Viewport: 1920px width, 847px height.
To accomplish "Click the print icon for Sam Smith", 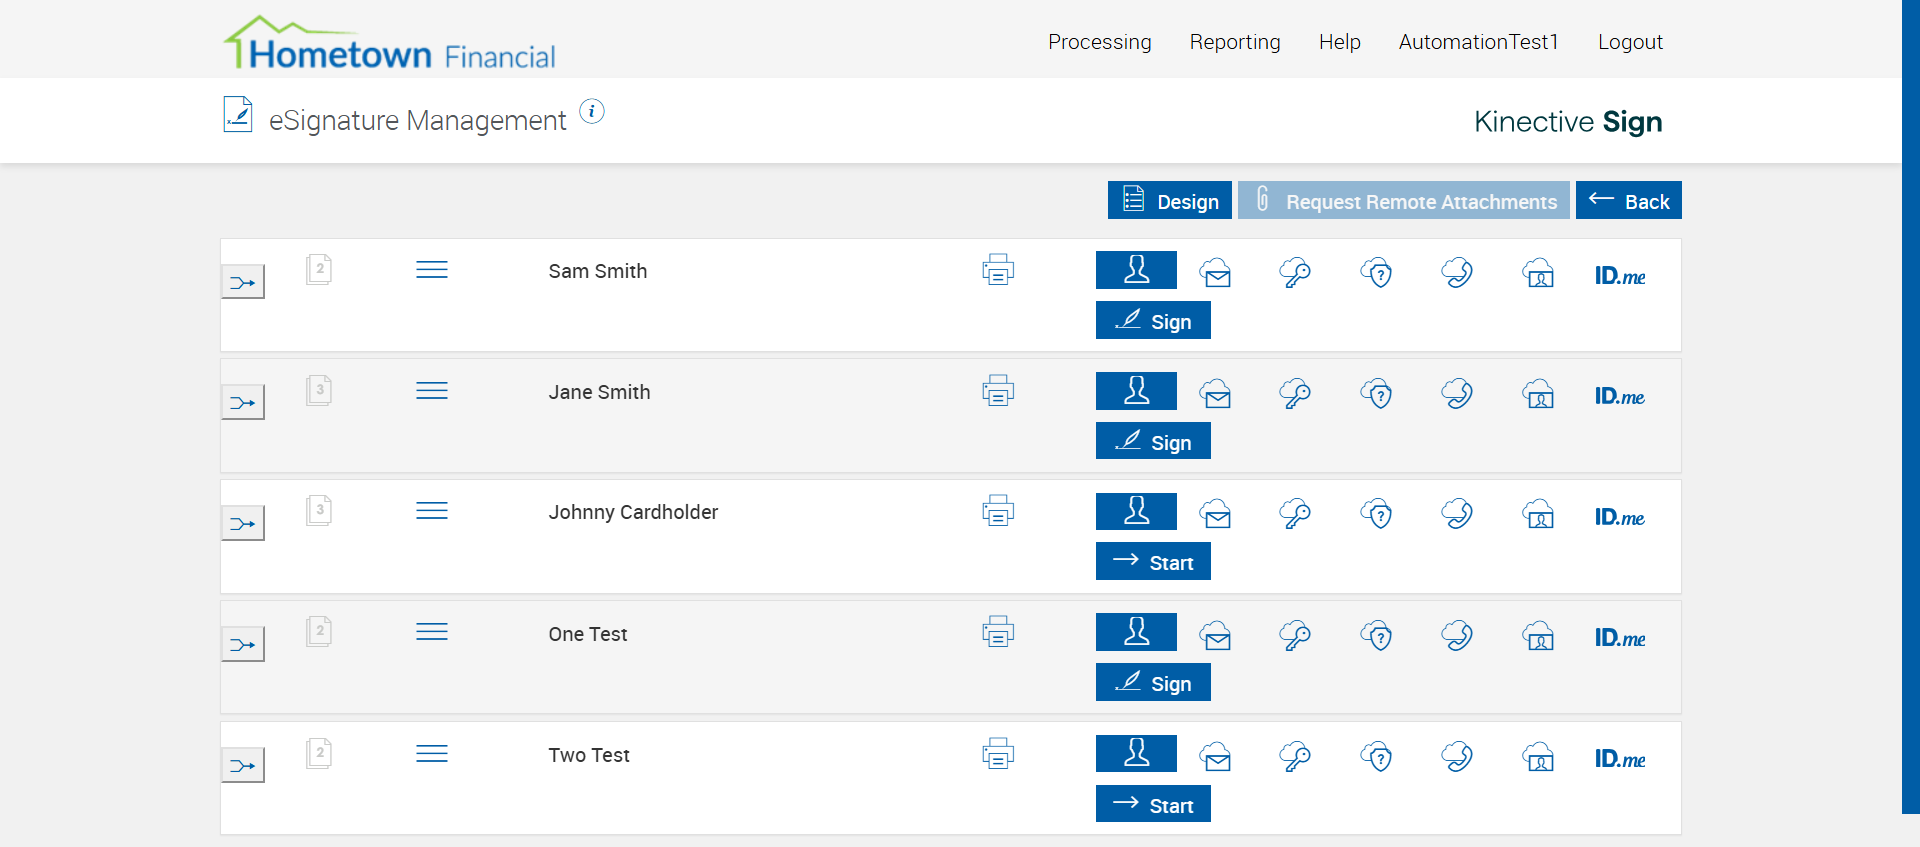I will (998, 270).
